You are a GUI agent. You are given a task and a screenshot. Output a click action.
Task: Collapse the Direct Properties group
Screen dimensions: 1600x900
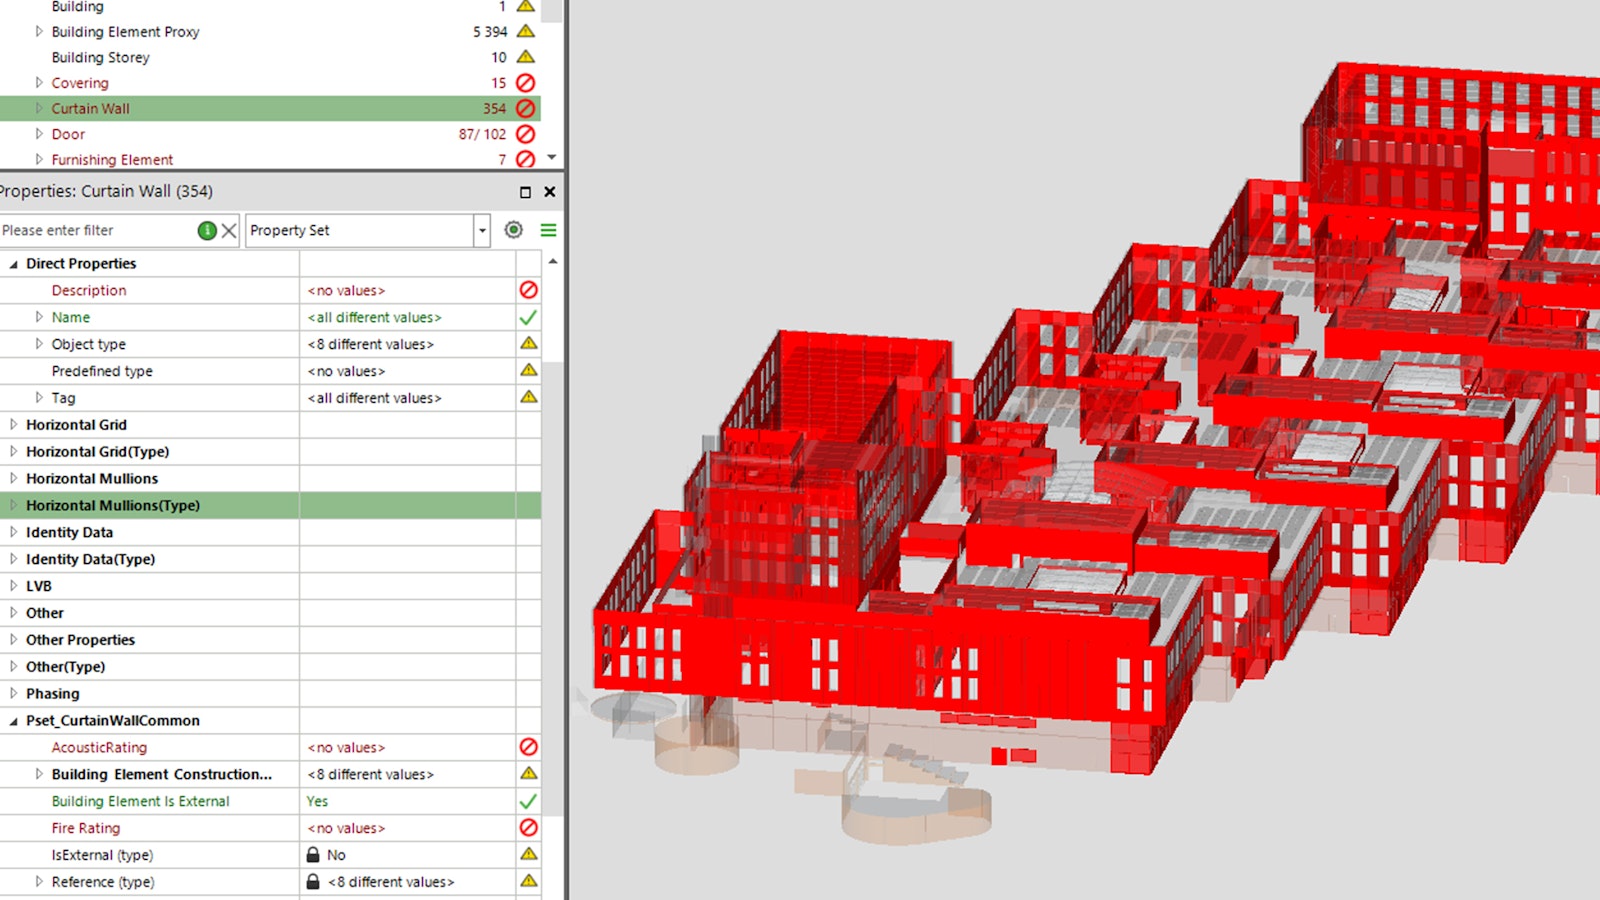14,264
